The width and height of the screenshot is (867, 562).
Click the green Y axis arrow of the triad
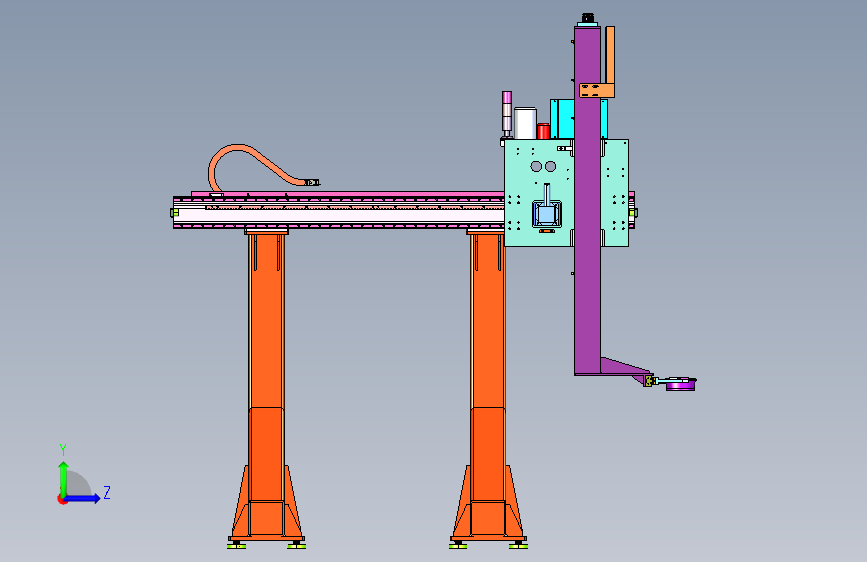click(x=64, y=478)
